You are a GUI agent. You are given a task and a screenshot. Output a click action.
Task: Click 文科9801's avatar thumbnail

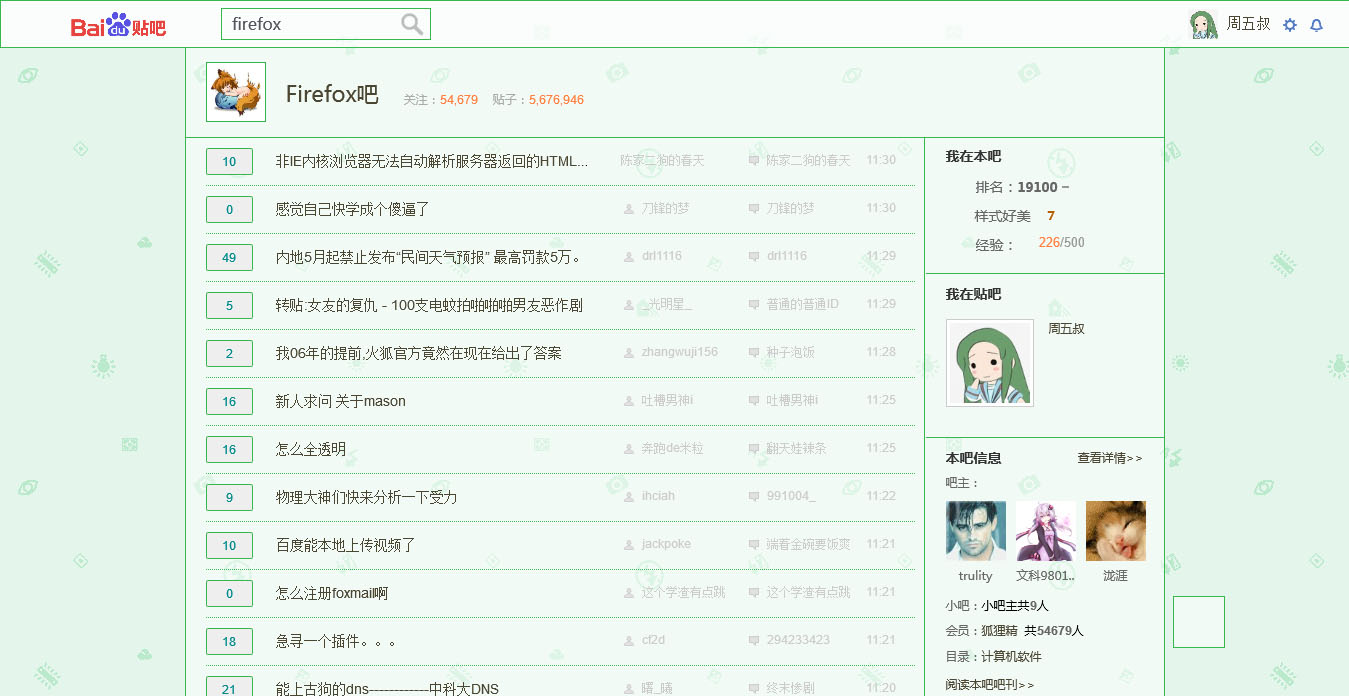pyautogui.click(x=1045, y=530)
